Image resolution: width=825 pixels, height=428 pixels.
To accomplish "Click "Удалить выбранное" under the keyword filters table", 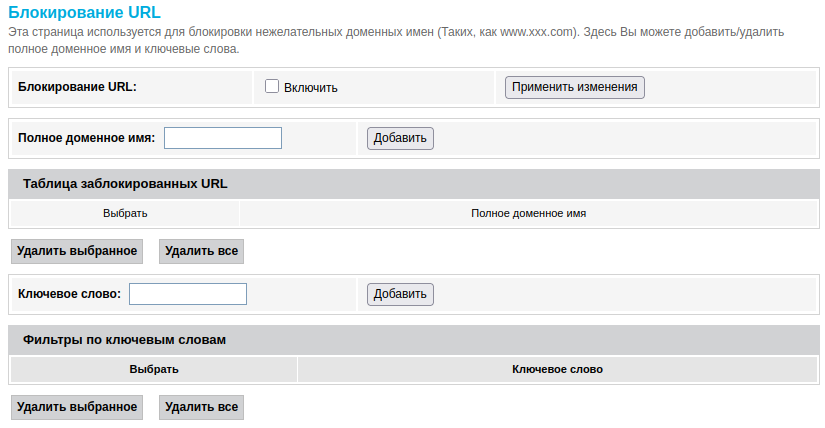I will [x=77, y=407].
